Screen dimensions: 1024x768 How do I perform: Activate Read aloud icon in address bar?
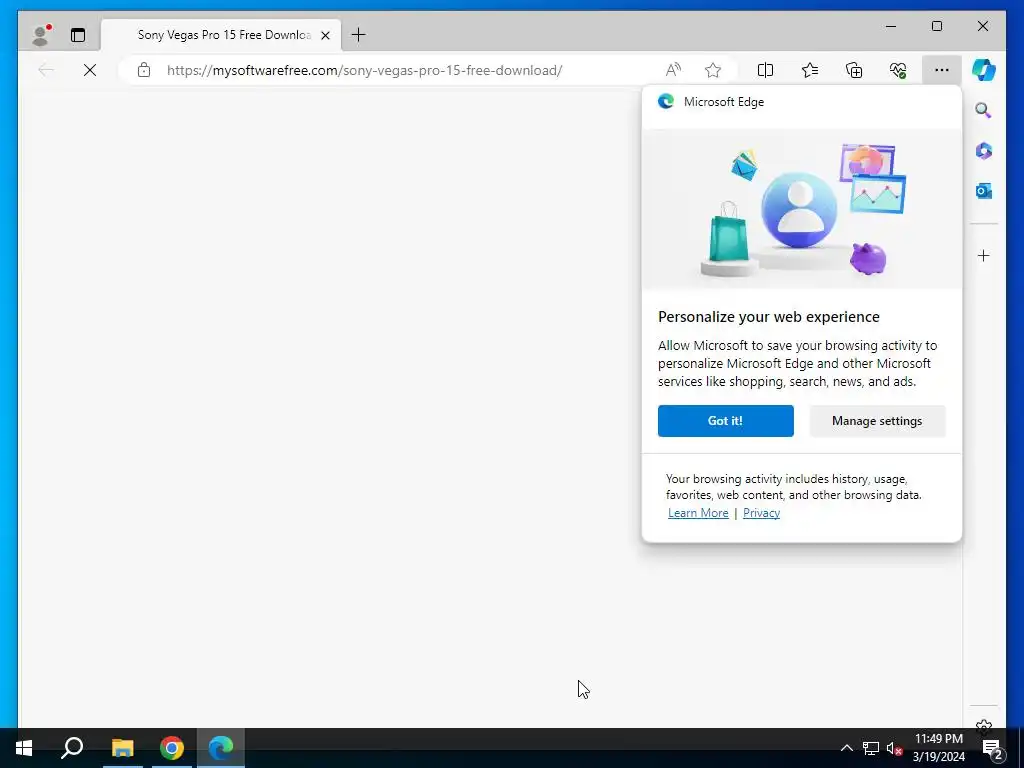673,70
